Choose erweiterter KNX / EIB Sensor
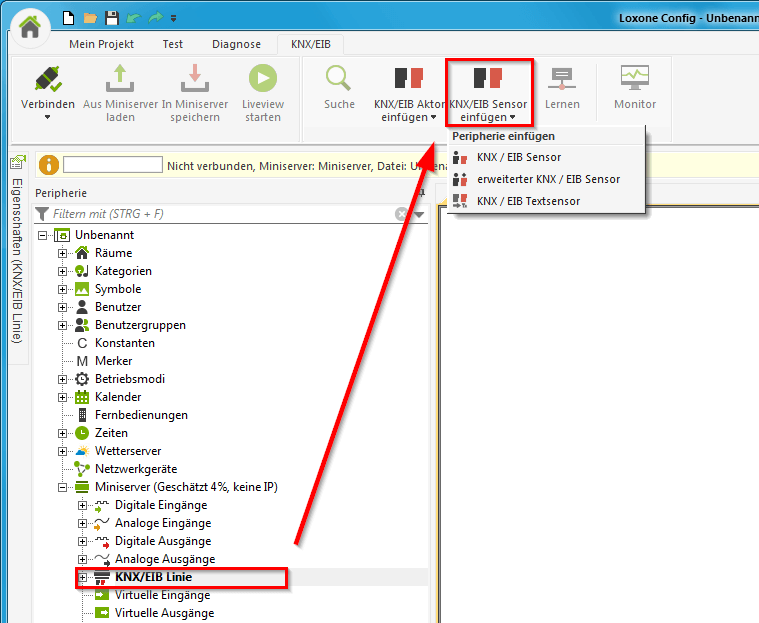Image resolution: width=759 pixels, height=623 pixels. 548,179
